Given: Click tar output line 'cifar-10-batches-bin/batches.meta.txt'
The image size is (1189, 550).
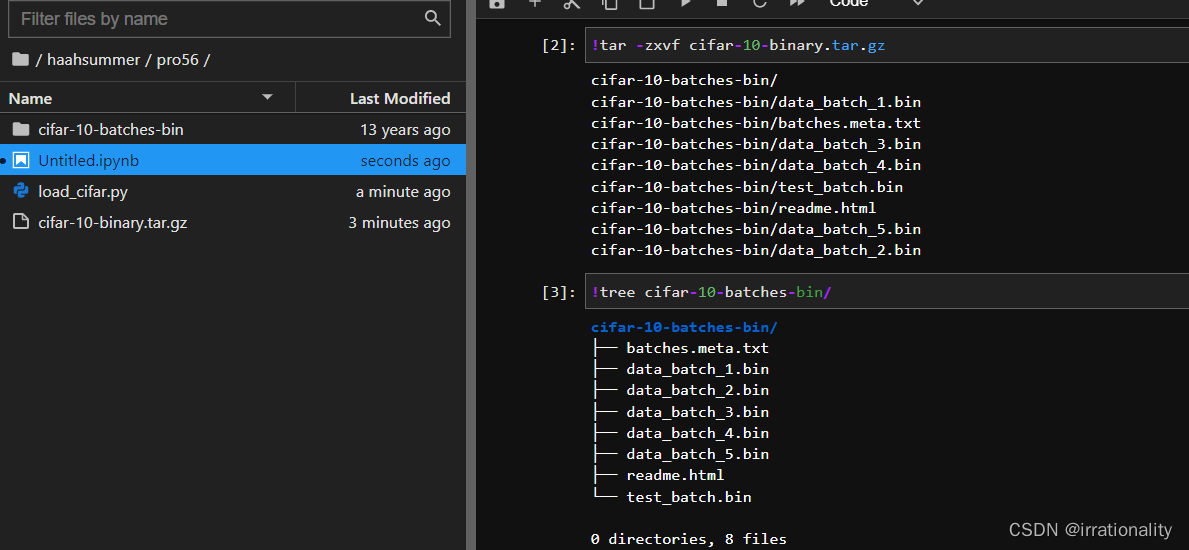Looking at the screenshot, I should 756,123.
